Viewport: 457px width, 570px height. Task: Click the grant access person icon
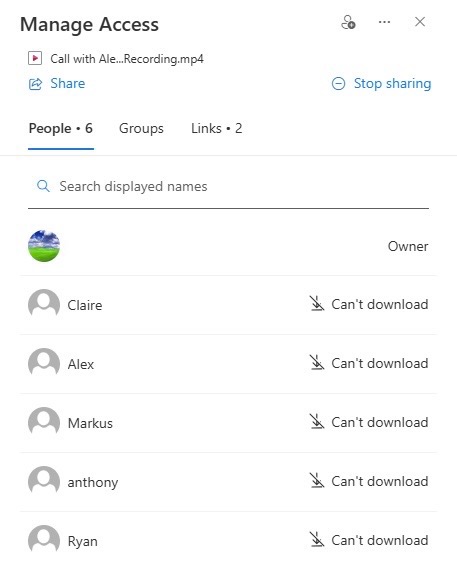coord(348,22)
